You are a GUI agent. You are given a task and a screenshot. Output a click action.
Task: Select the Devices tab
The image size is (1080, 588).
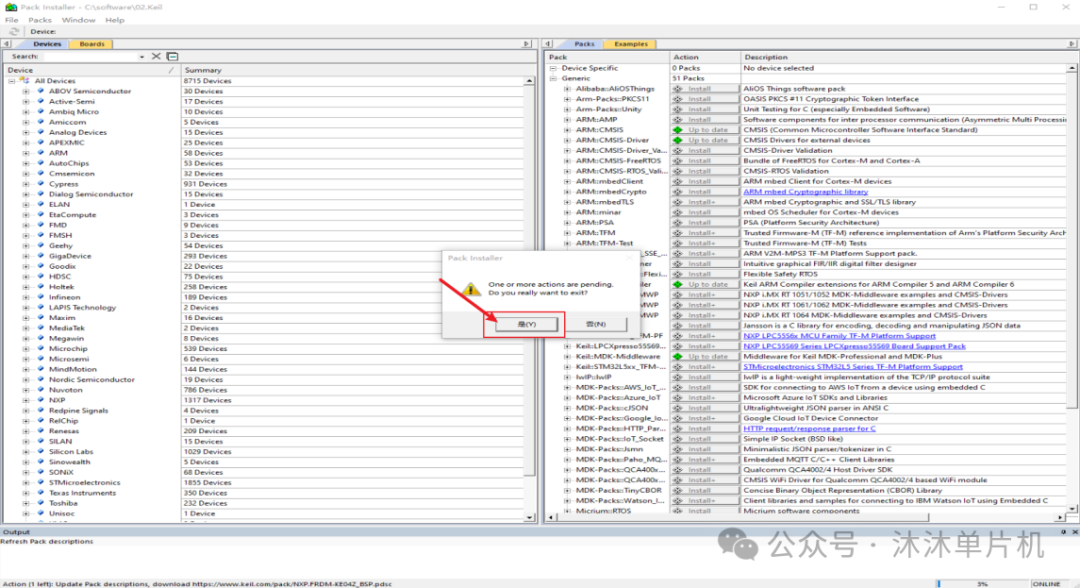47,44
